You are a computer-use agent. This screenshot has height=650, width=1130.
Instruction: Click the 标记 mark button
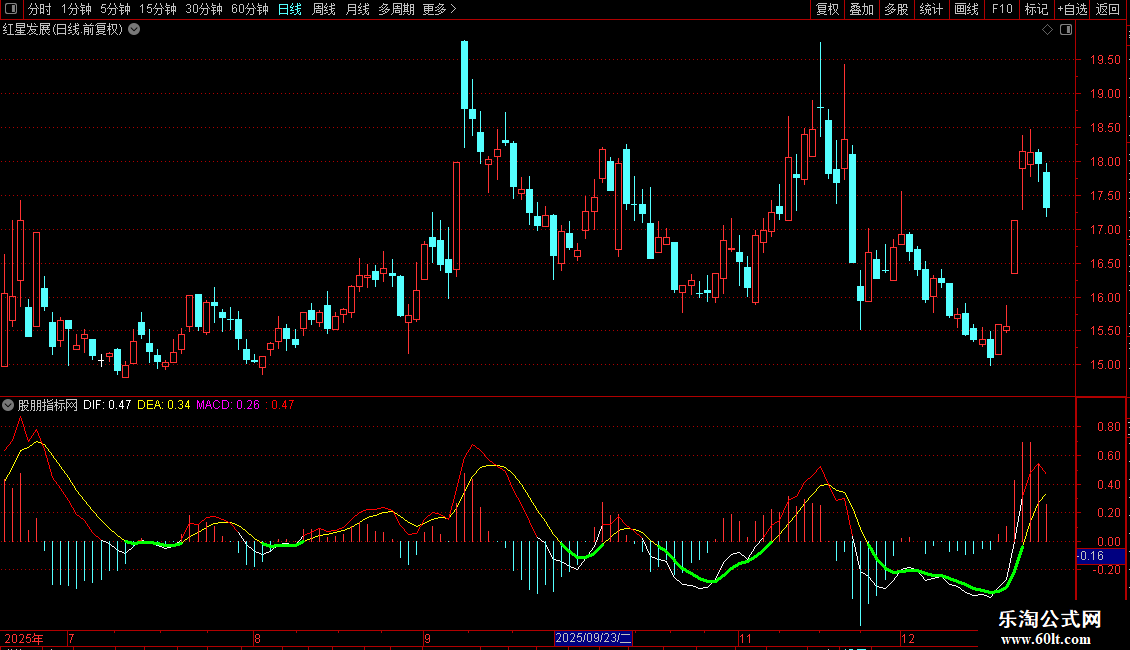pyautogui.click(x=1036, y=9)
